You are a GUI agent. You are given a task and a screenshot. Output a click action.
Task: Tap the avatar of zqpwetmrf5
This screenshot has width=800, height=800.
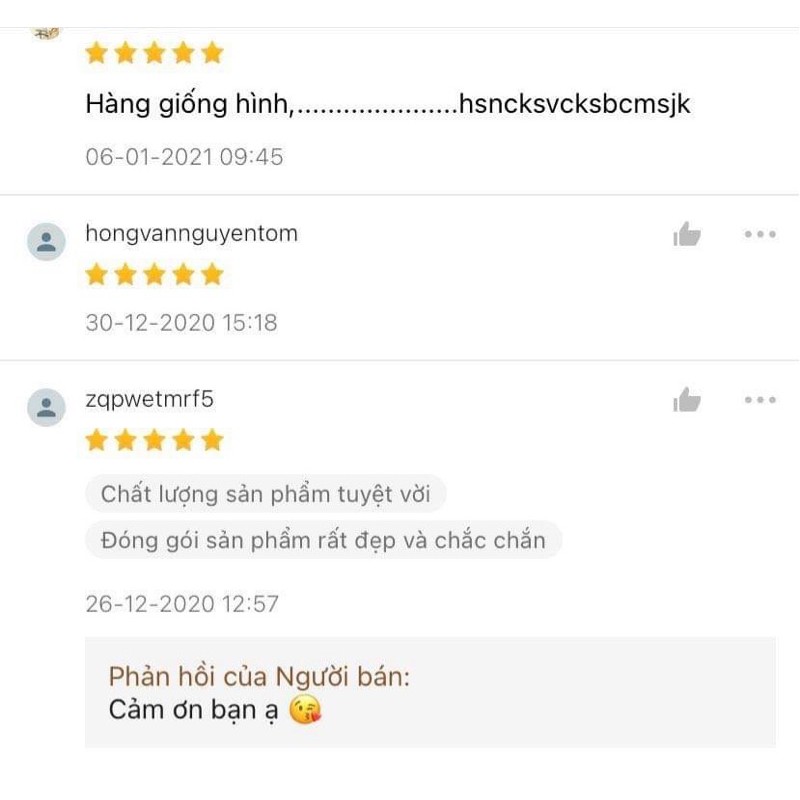pos(46,407)
